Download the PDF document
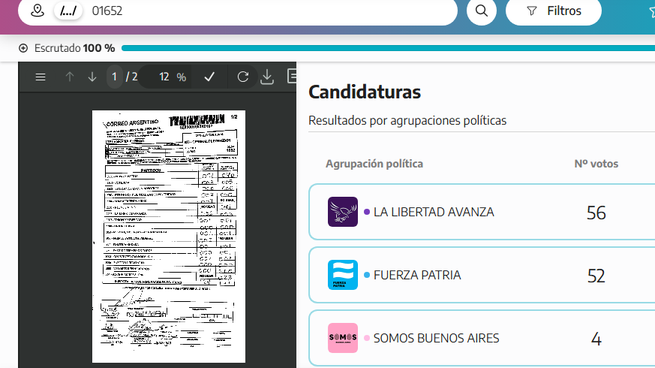Screen dimensions: 655x368 pos(267,77)
